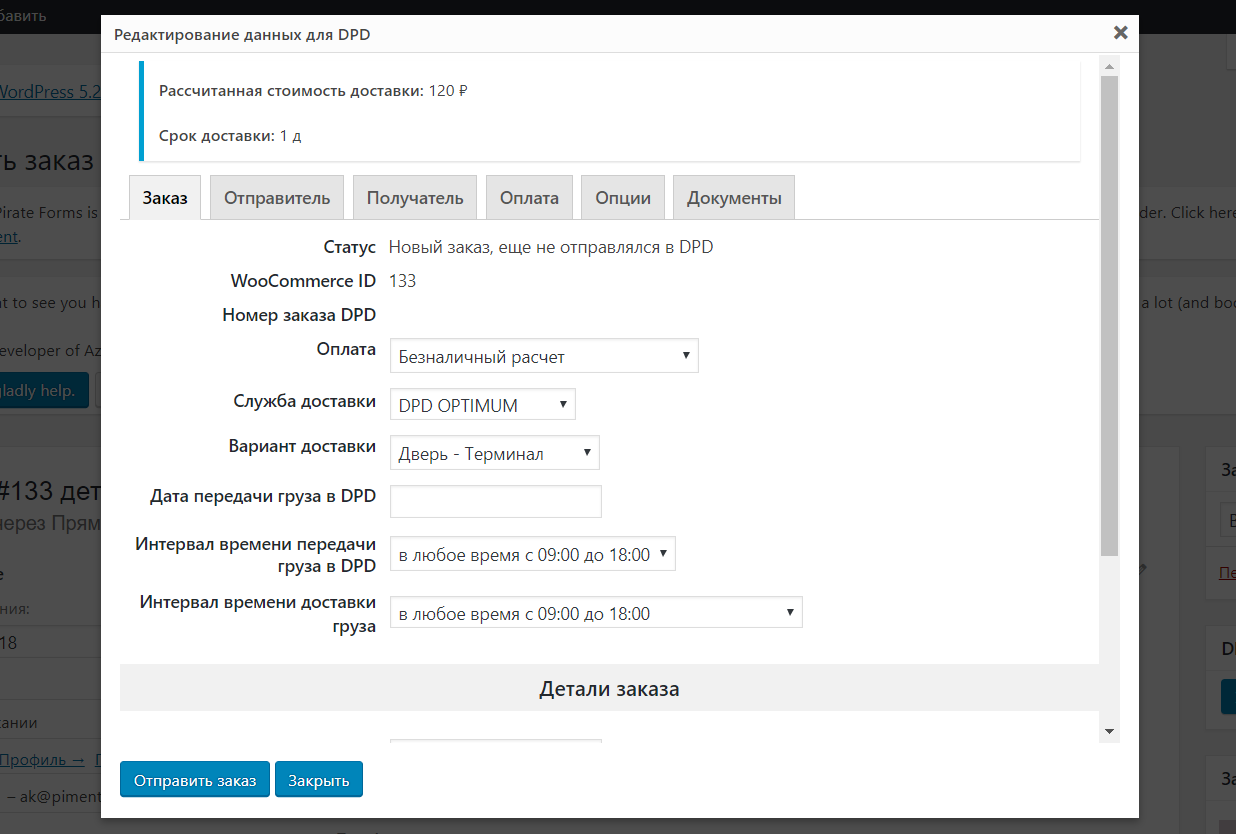1236x834 pixels.
Task: Expand the Служба доставки dropdown DPD OPTIMUM
Action: [482, 405]
